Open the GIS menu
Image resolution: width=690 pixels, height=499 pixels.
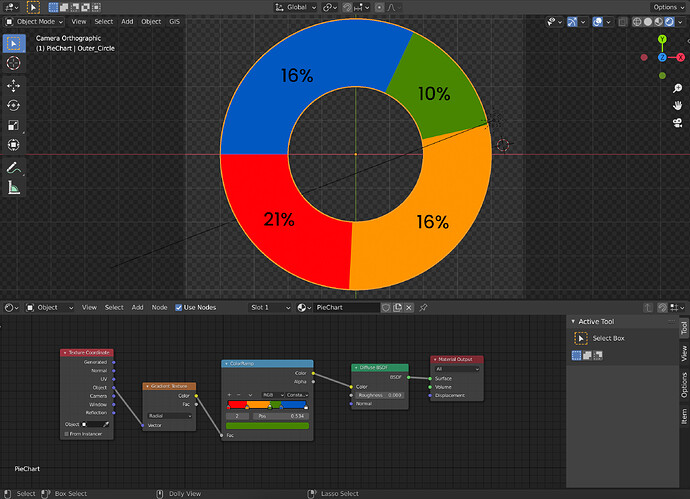coord(175,22)
